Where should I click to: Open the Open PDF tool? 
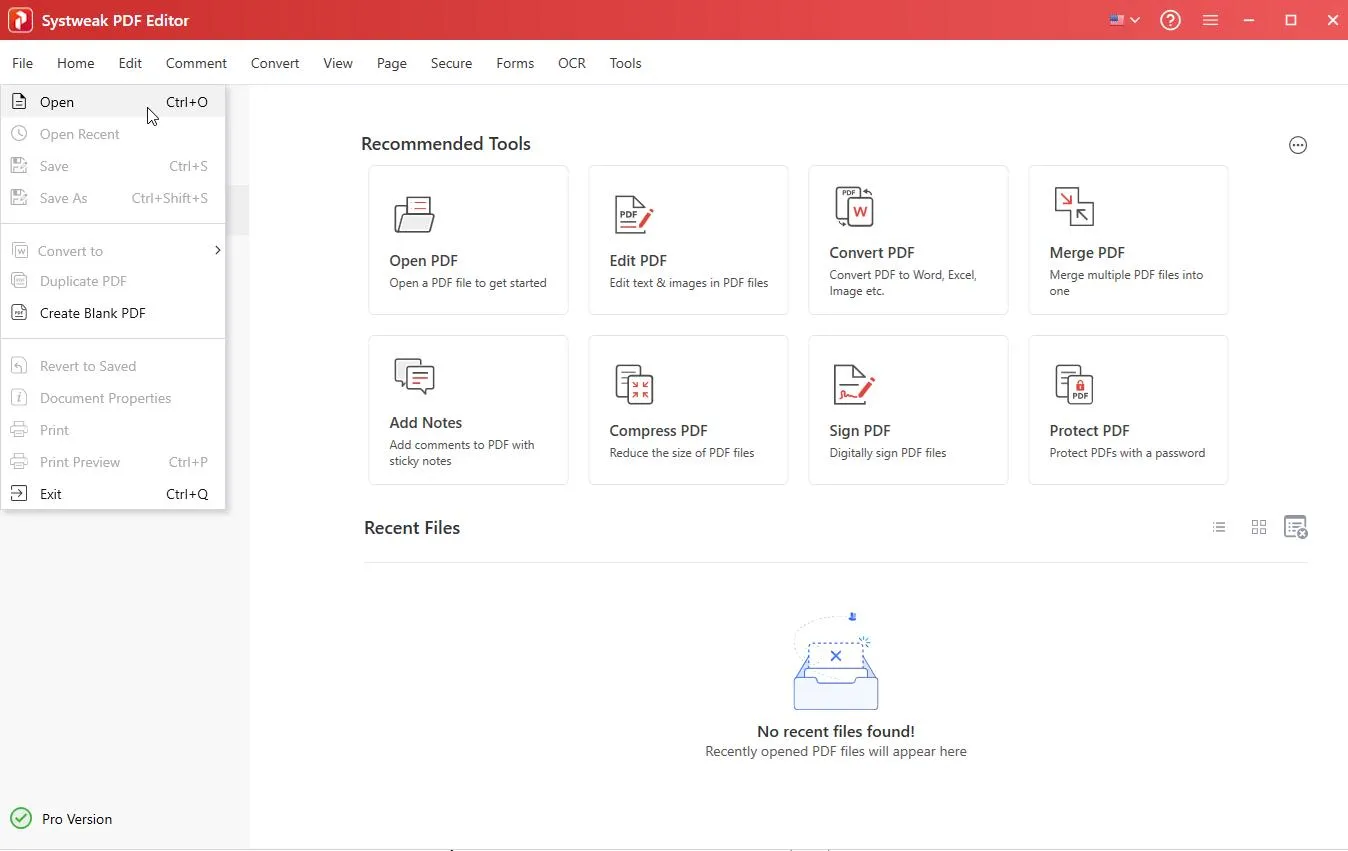[467, 240]
